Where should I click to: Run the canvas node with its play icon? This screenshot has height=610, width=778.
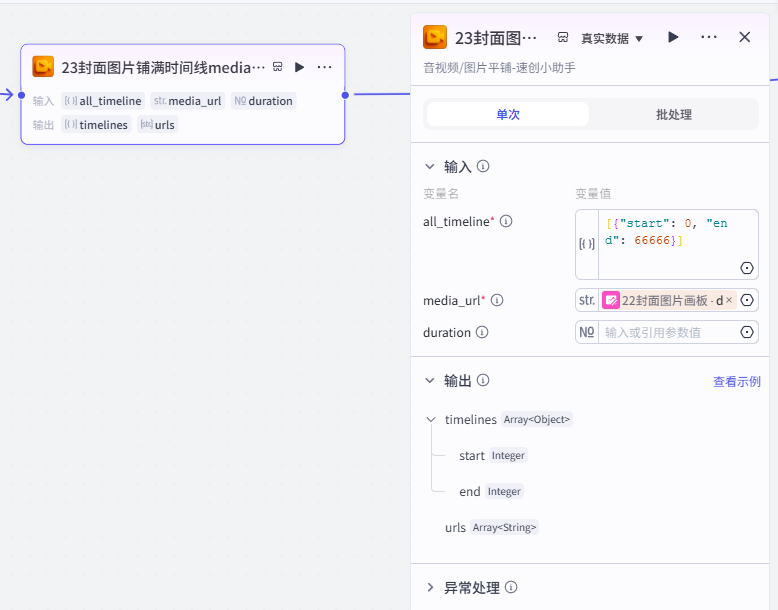point(299,67)
